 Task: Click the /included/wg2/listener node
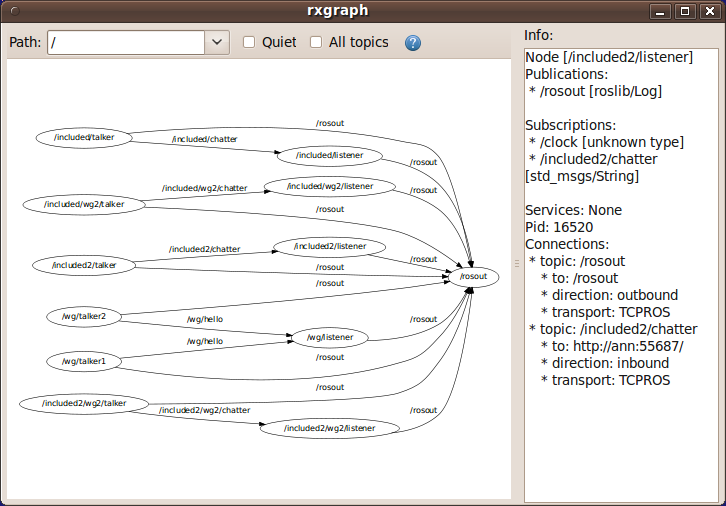coord(330,186)
